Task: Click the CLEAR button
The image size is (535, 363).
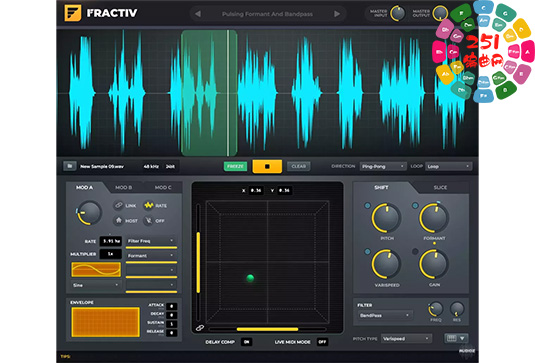Action: (299, 166)
